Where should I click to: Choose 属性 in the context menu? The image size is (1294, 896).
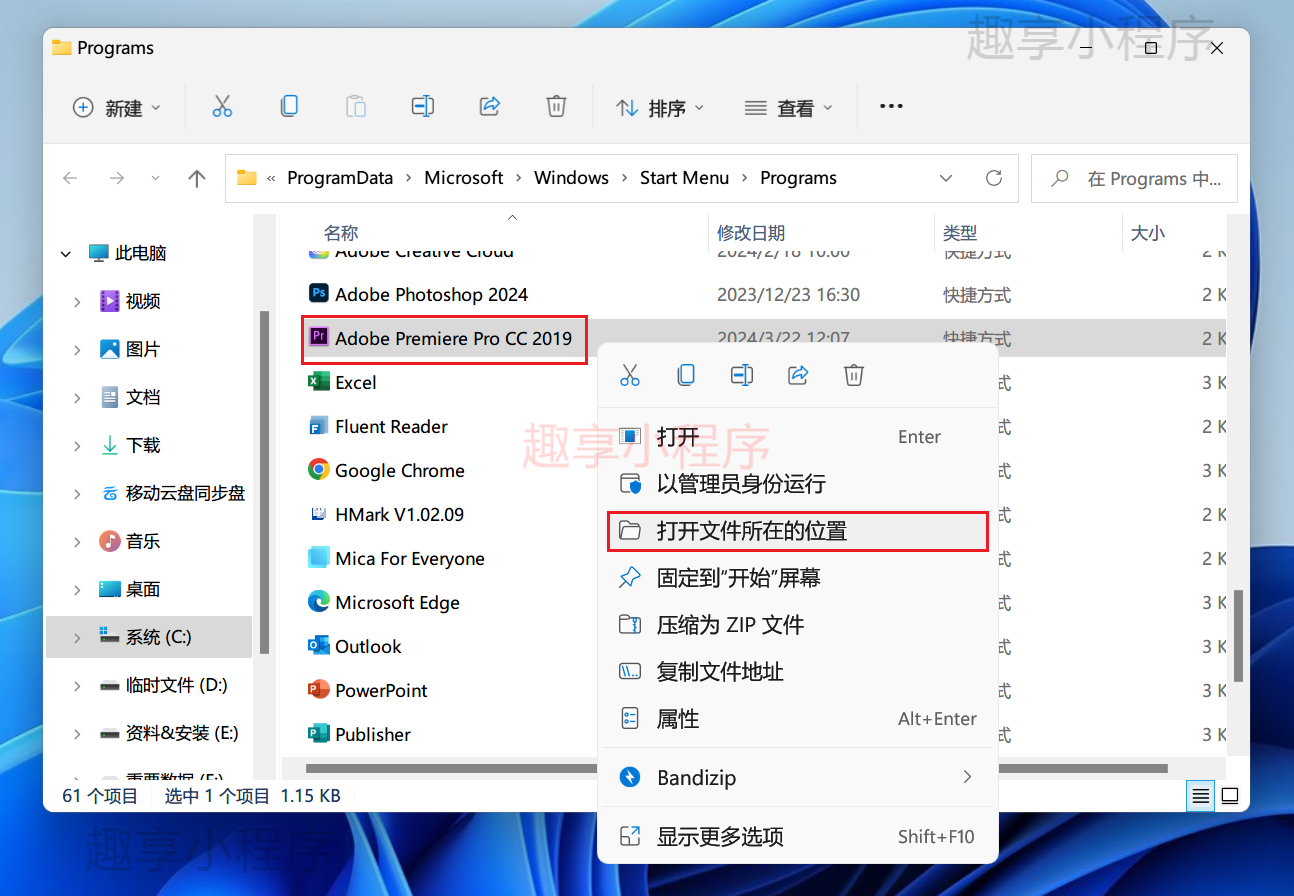[798, 719]
